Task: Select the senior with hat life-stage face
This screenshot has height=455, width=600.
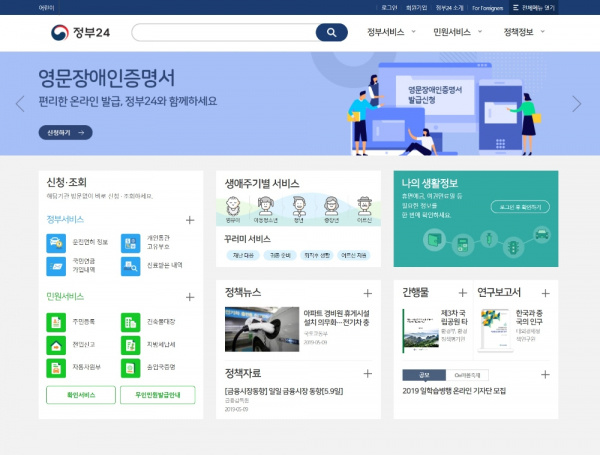Action: 364,207
